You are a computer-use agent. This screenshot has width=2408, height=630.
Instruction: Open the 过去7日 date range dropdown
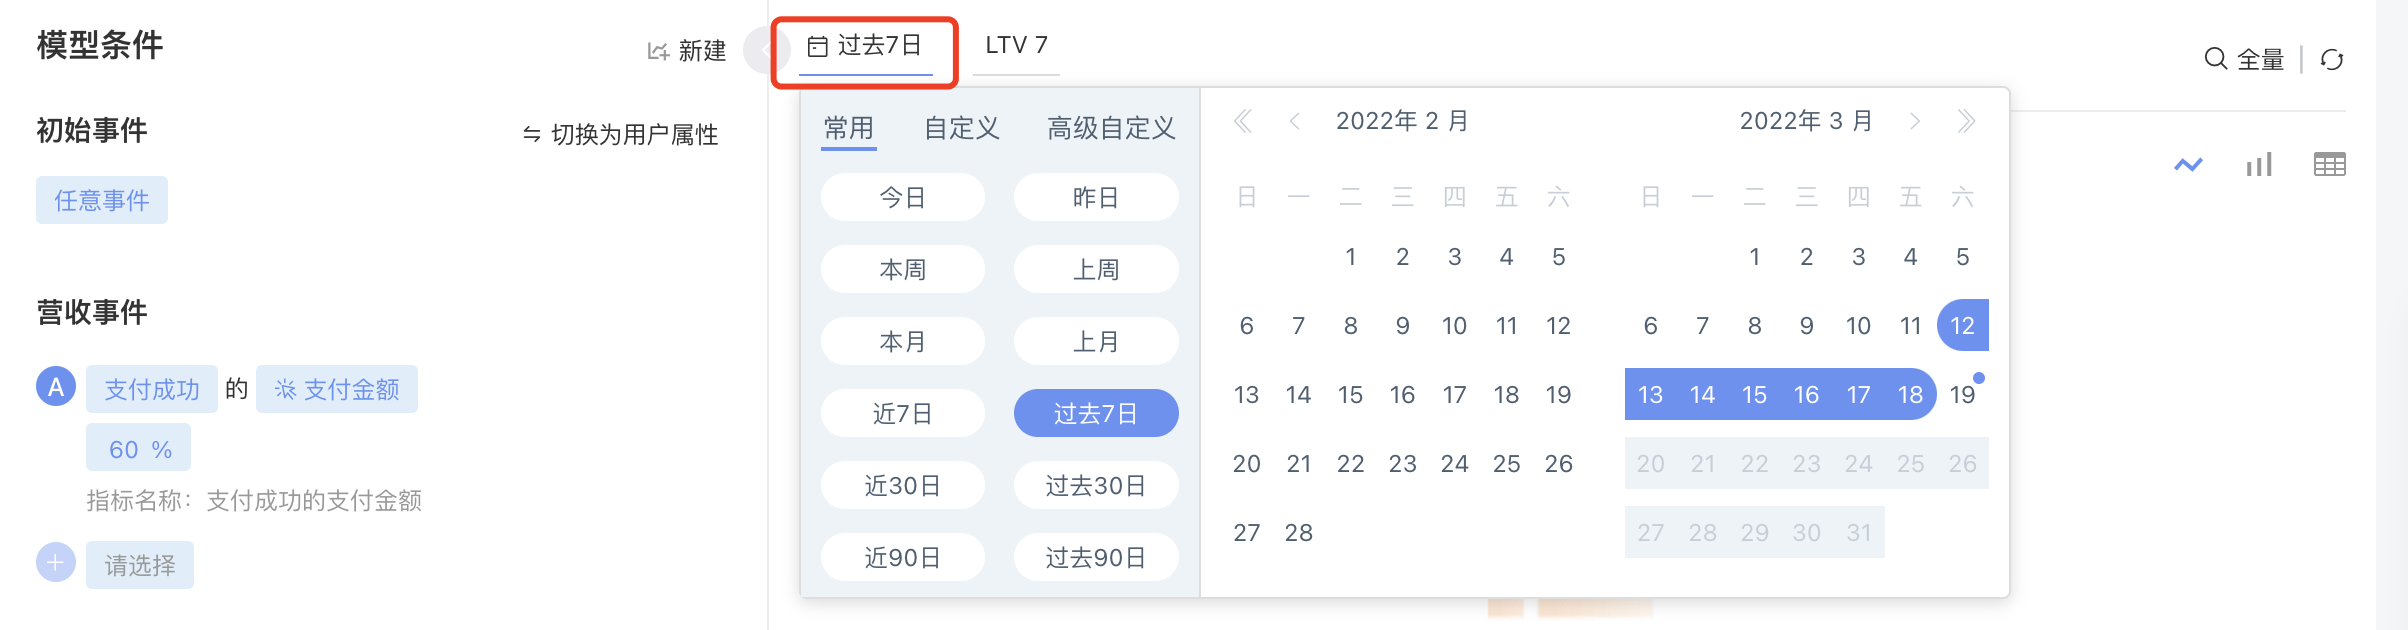coord(865,46)
